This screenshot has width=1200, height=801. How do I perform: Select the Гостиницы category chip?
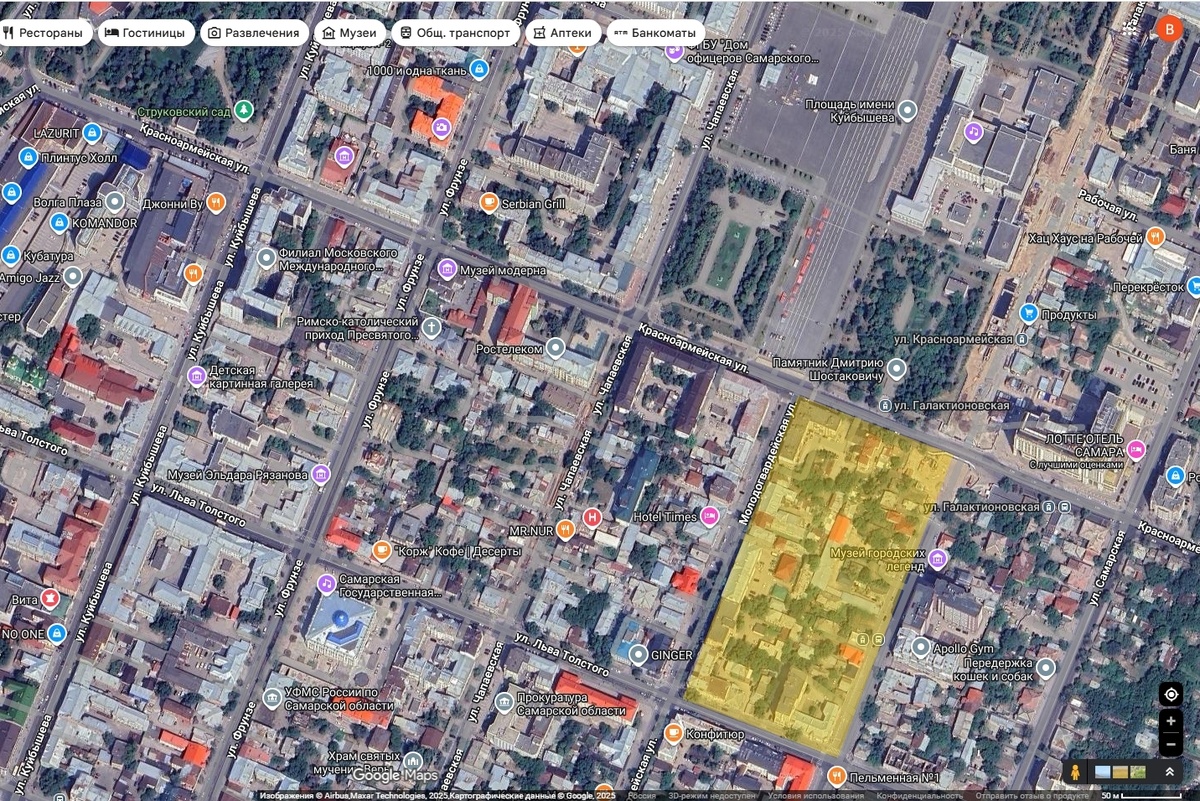[x=147, y=32]
